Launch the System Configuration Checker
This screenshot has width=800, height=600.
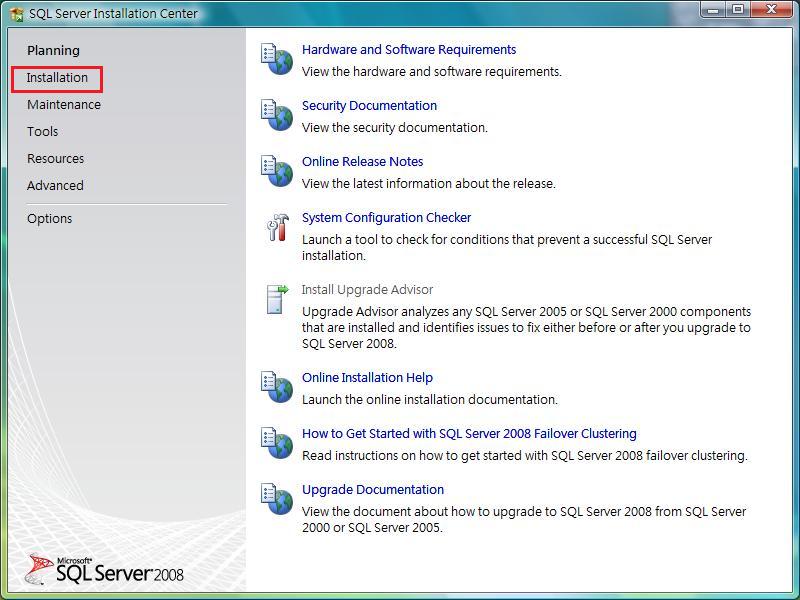tap(386, 218)
